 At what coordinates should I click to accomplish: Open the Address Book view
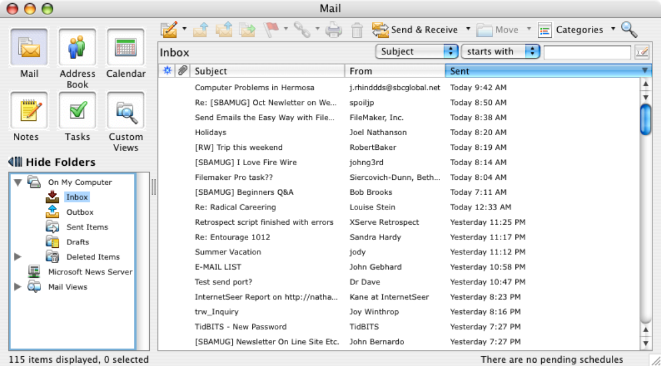click(77, 58)
